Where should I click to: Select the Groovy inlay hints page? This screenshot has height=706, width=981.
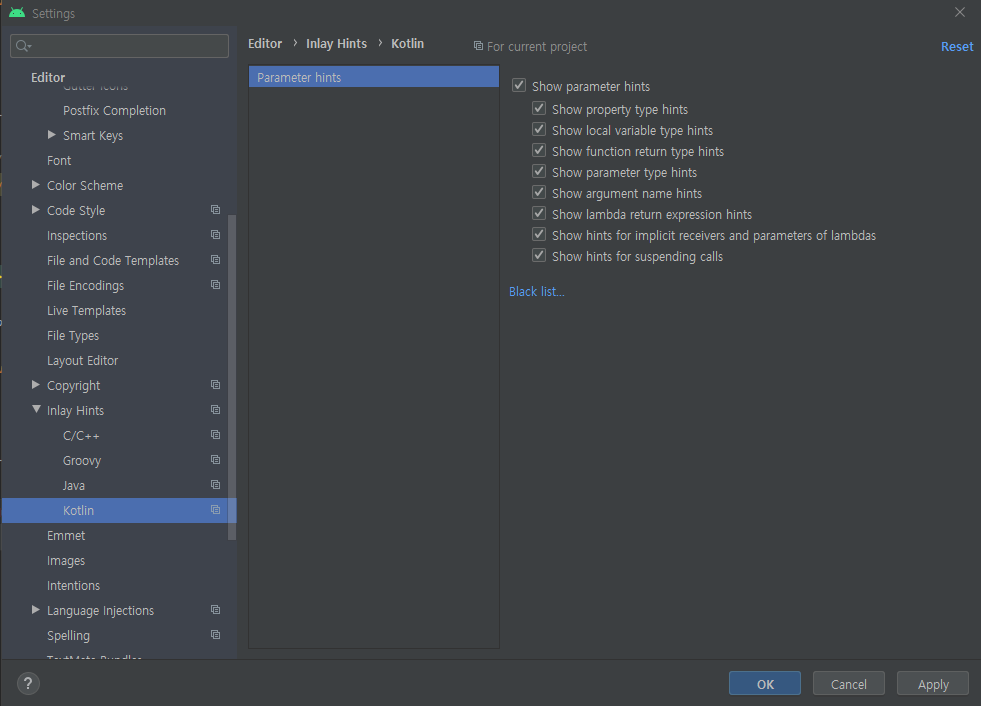(82, 461)
